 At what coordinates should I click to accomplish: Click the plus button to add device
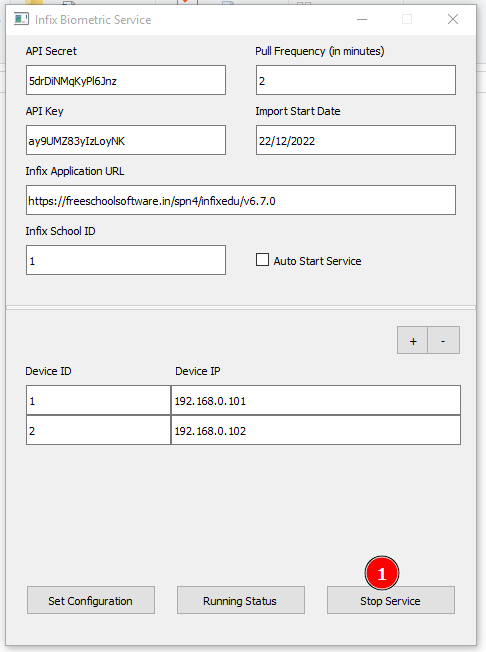pyautogui.click(x=412, y=341)
